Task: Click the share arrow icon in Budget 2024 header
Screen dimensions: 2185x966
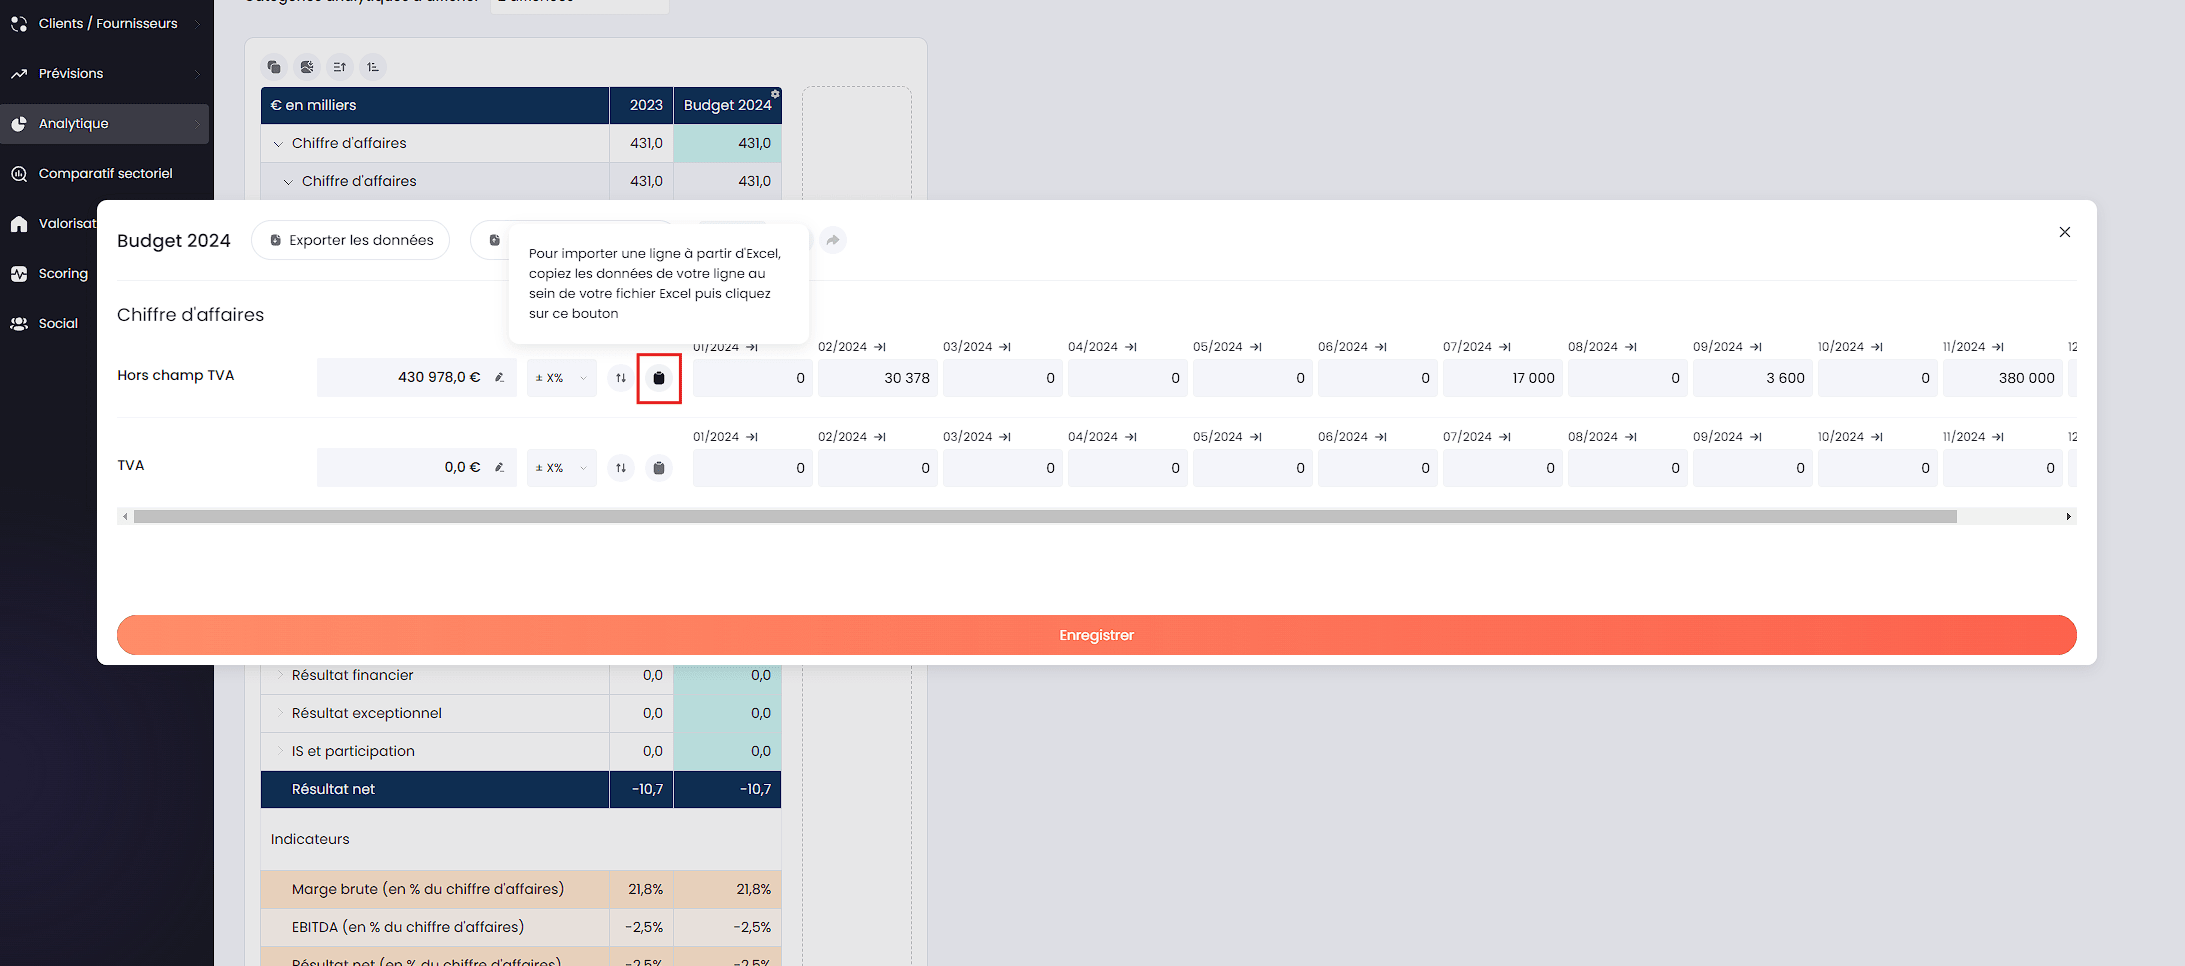Action: 833,240
